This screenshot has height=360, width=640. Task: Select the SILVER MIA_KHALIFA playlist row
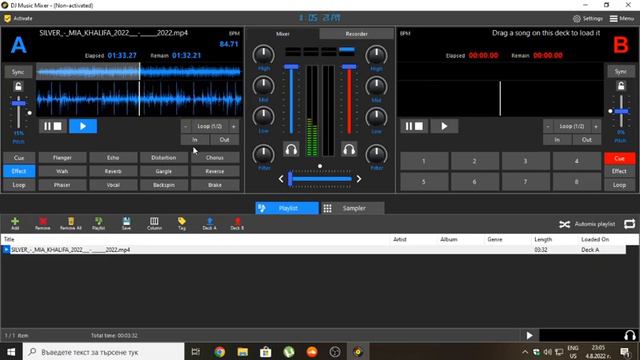[313, 250]
